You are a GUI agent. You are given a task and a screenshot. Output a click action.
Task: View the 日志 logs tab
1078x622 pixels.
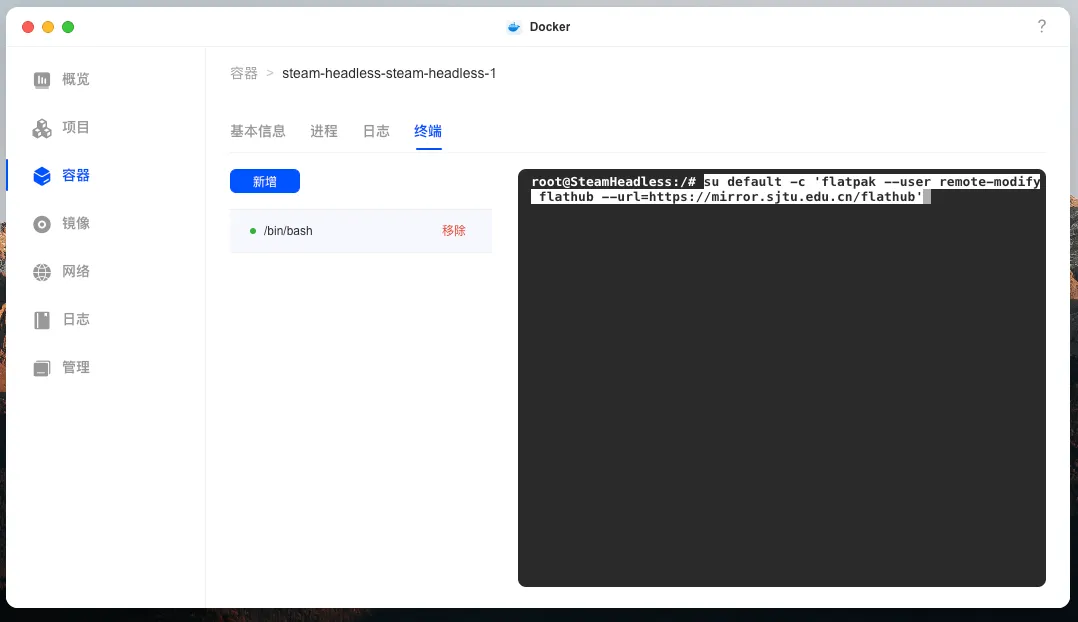(376, 130)
